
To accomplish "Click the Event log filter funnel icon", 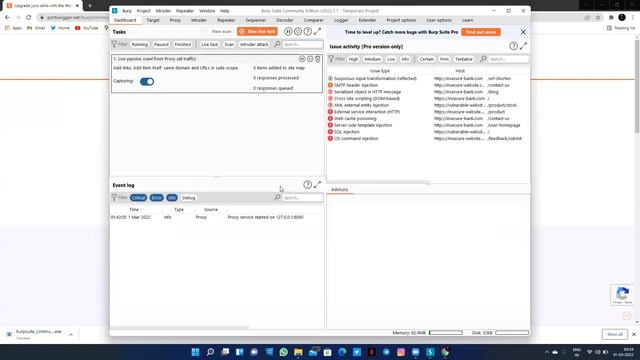I will coord(114,198).
